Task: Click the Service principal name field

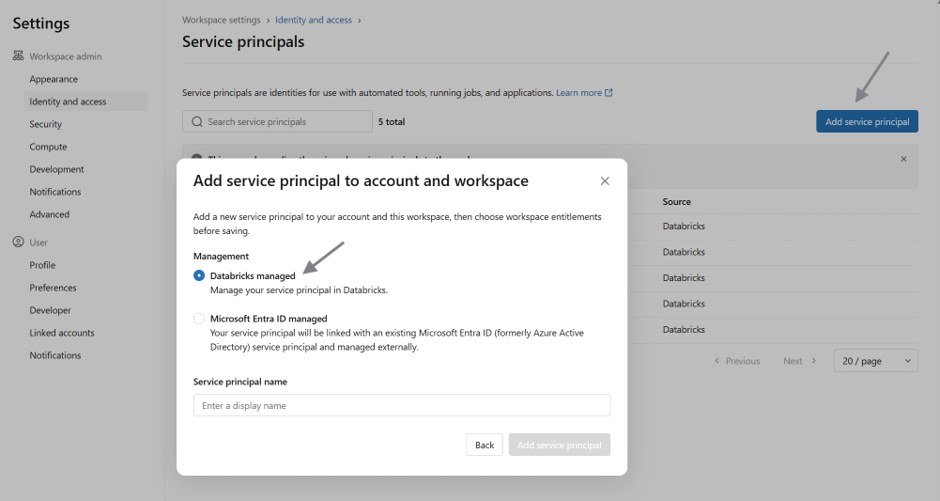Action: point(402,405)
